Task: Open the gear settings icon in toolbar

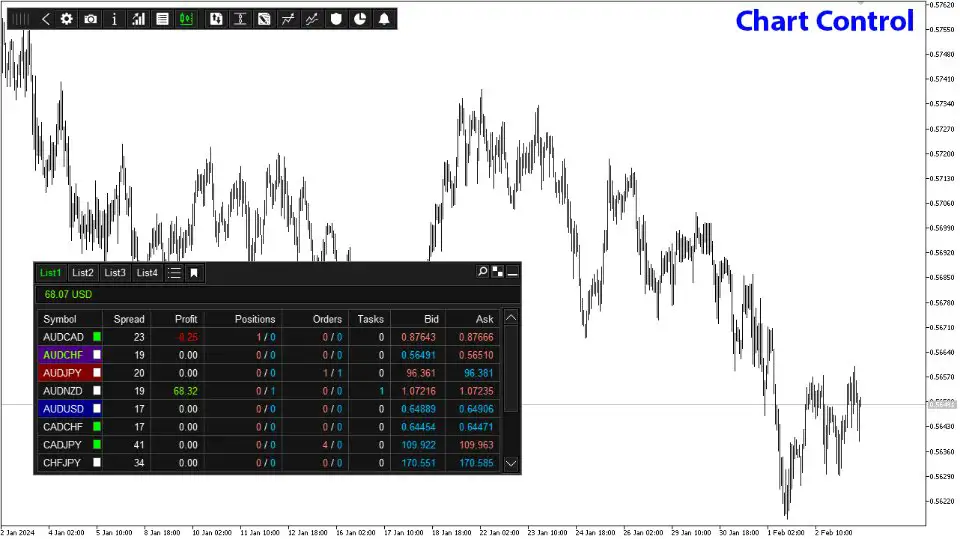Action: coord(67,19)
